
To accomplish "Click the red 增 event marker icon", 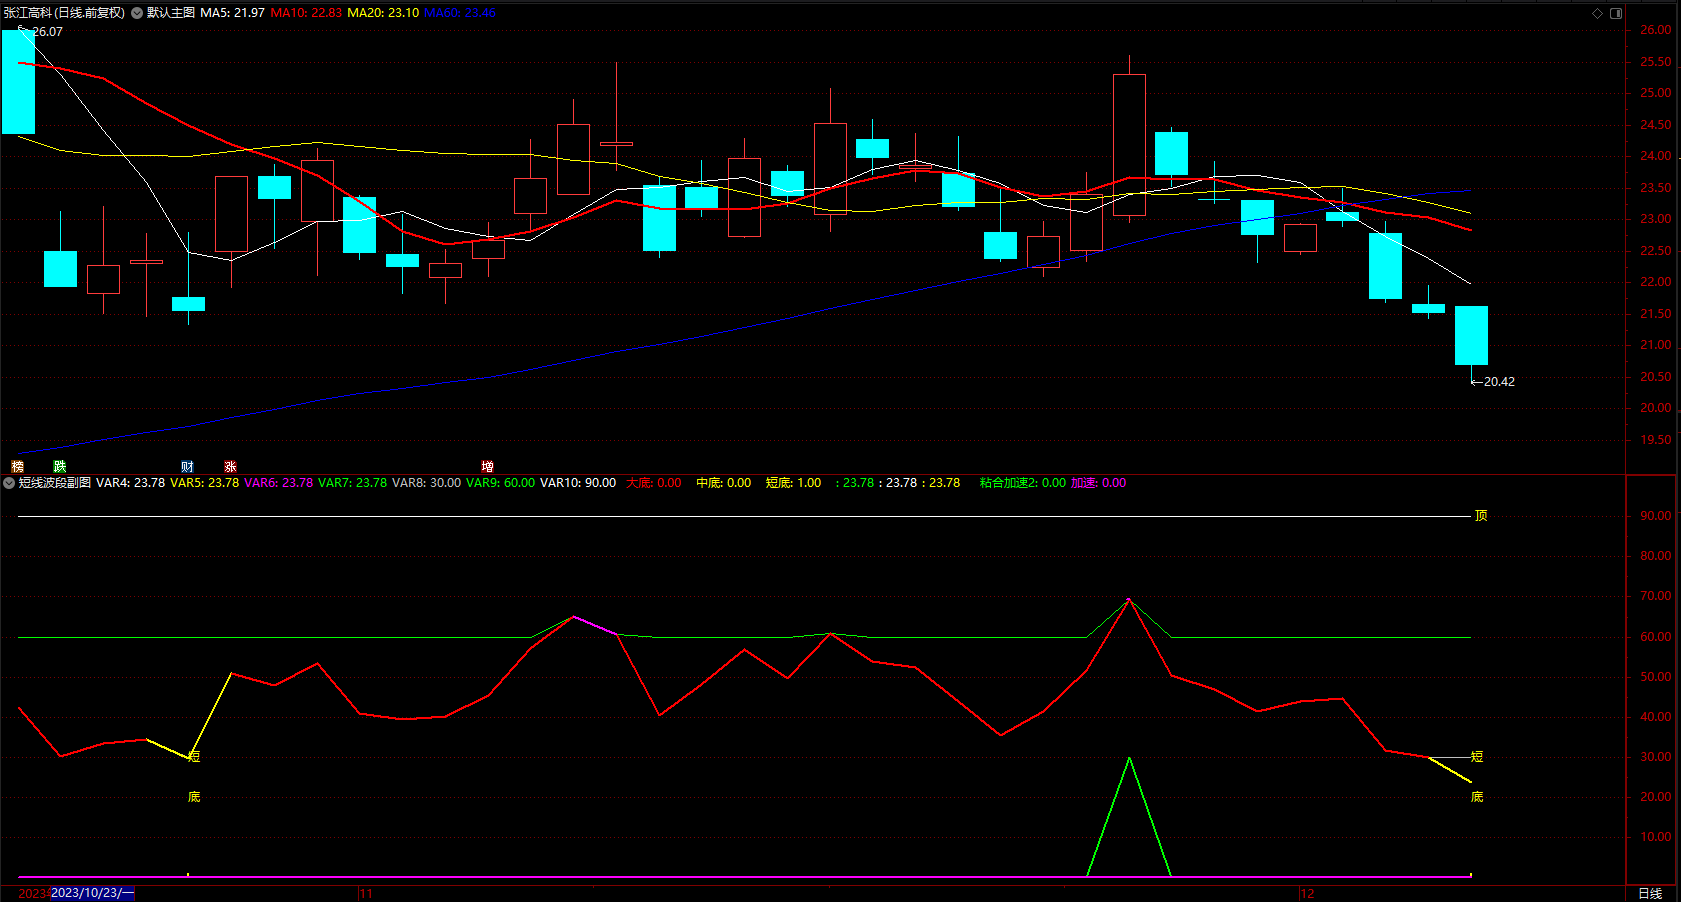I will (x=488, y=467).
